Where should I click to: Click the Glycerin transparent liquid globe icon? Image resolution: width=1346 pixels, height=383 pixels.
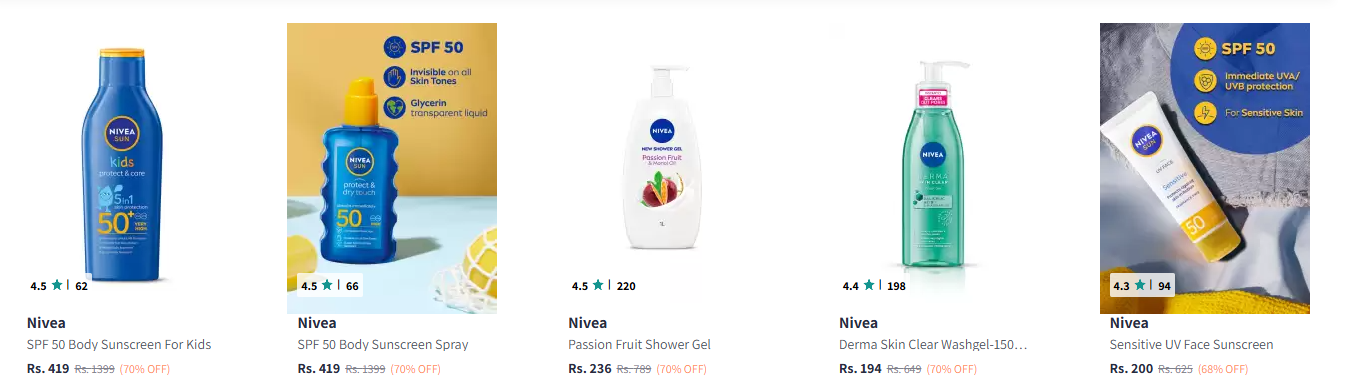(393, 107)
